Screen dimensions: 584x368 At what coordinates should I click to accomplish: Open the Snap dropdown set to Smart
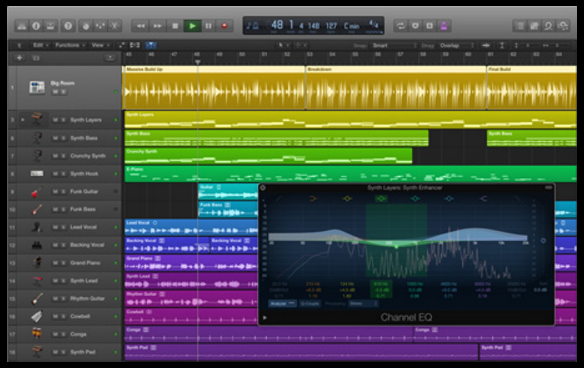(x=395, y=45)
